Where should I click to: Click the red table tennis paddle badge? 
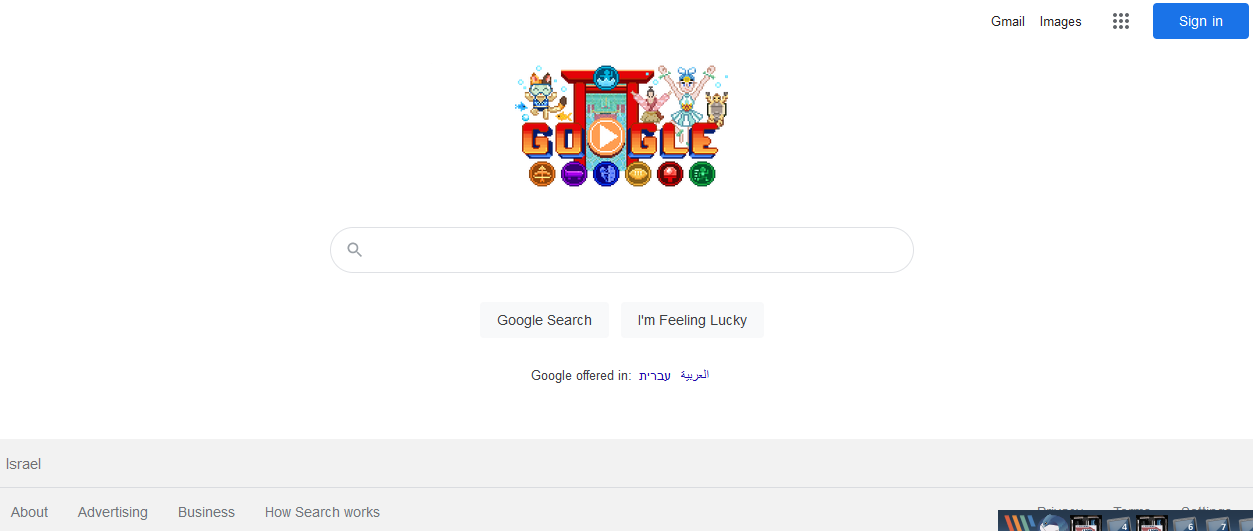coord(670,175)
